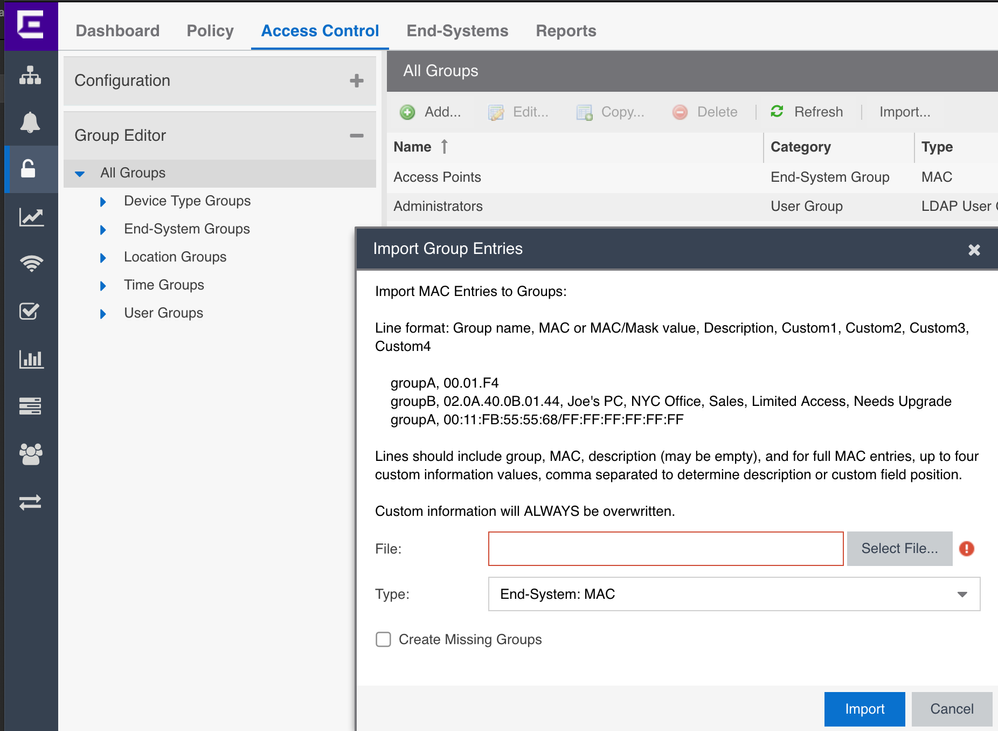Collapse the Group Editor panel
This screenshot has height=731, width=998.
pos(356,136)
